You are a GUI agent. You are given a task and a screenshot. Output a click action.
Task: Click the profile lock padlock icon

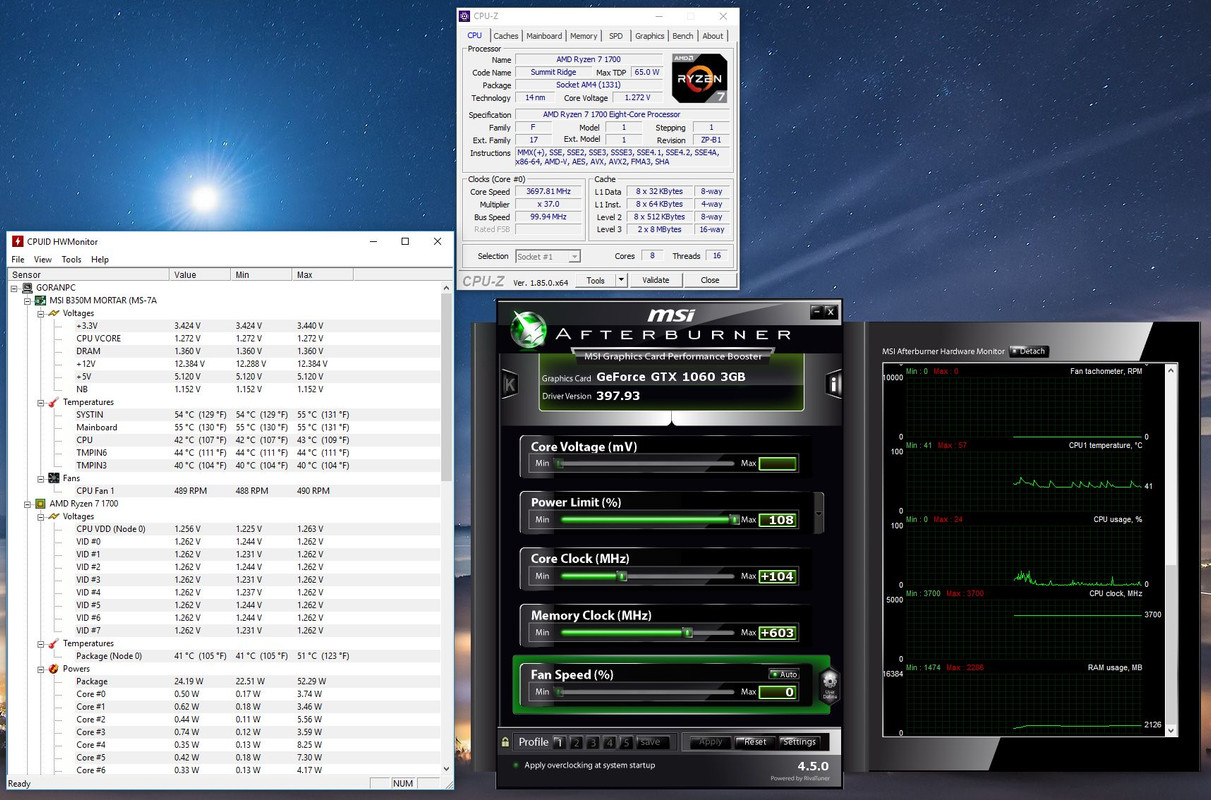point(506,742)
